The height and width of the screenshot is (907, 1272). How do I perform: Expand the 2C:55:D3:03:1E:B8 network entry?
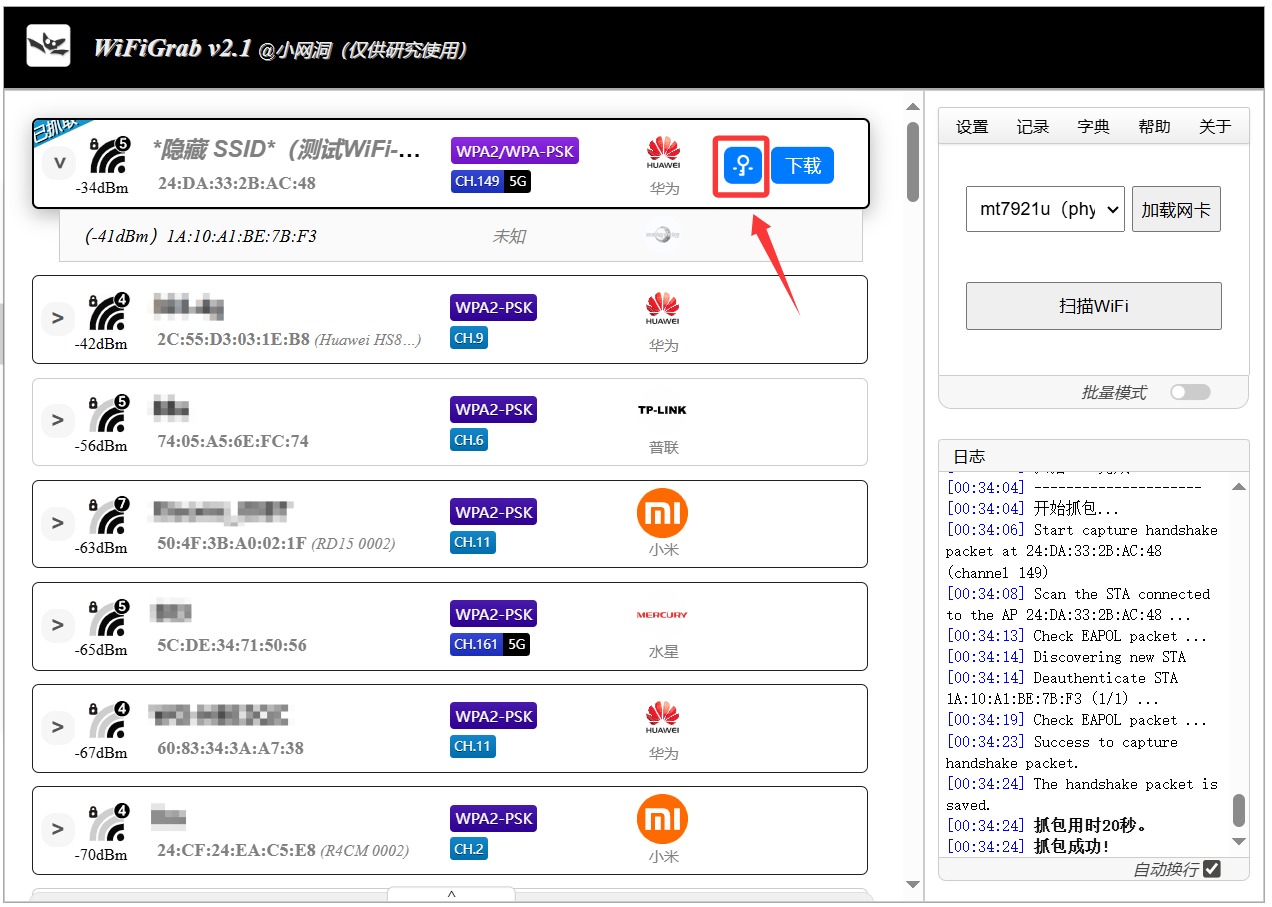[x=58, y=318]
